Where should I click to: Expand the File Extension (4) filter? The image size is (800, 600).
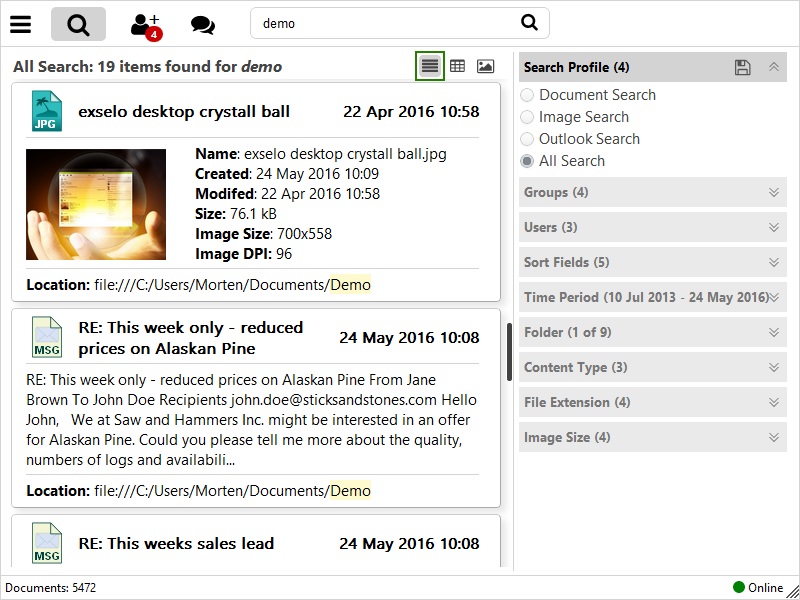click(x=773, y=402)
